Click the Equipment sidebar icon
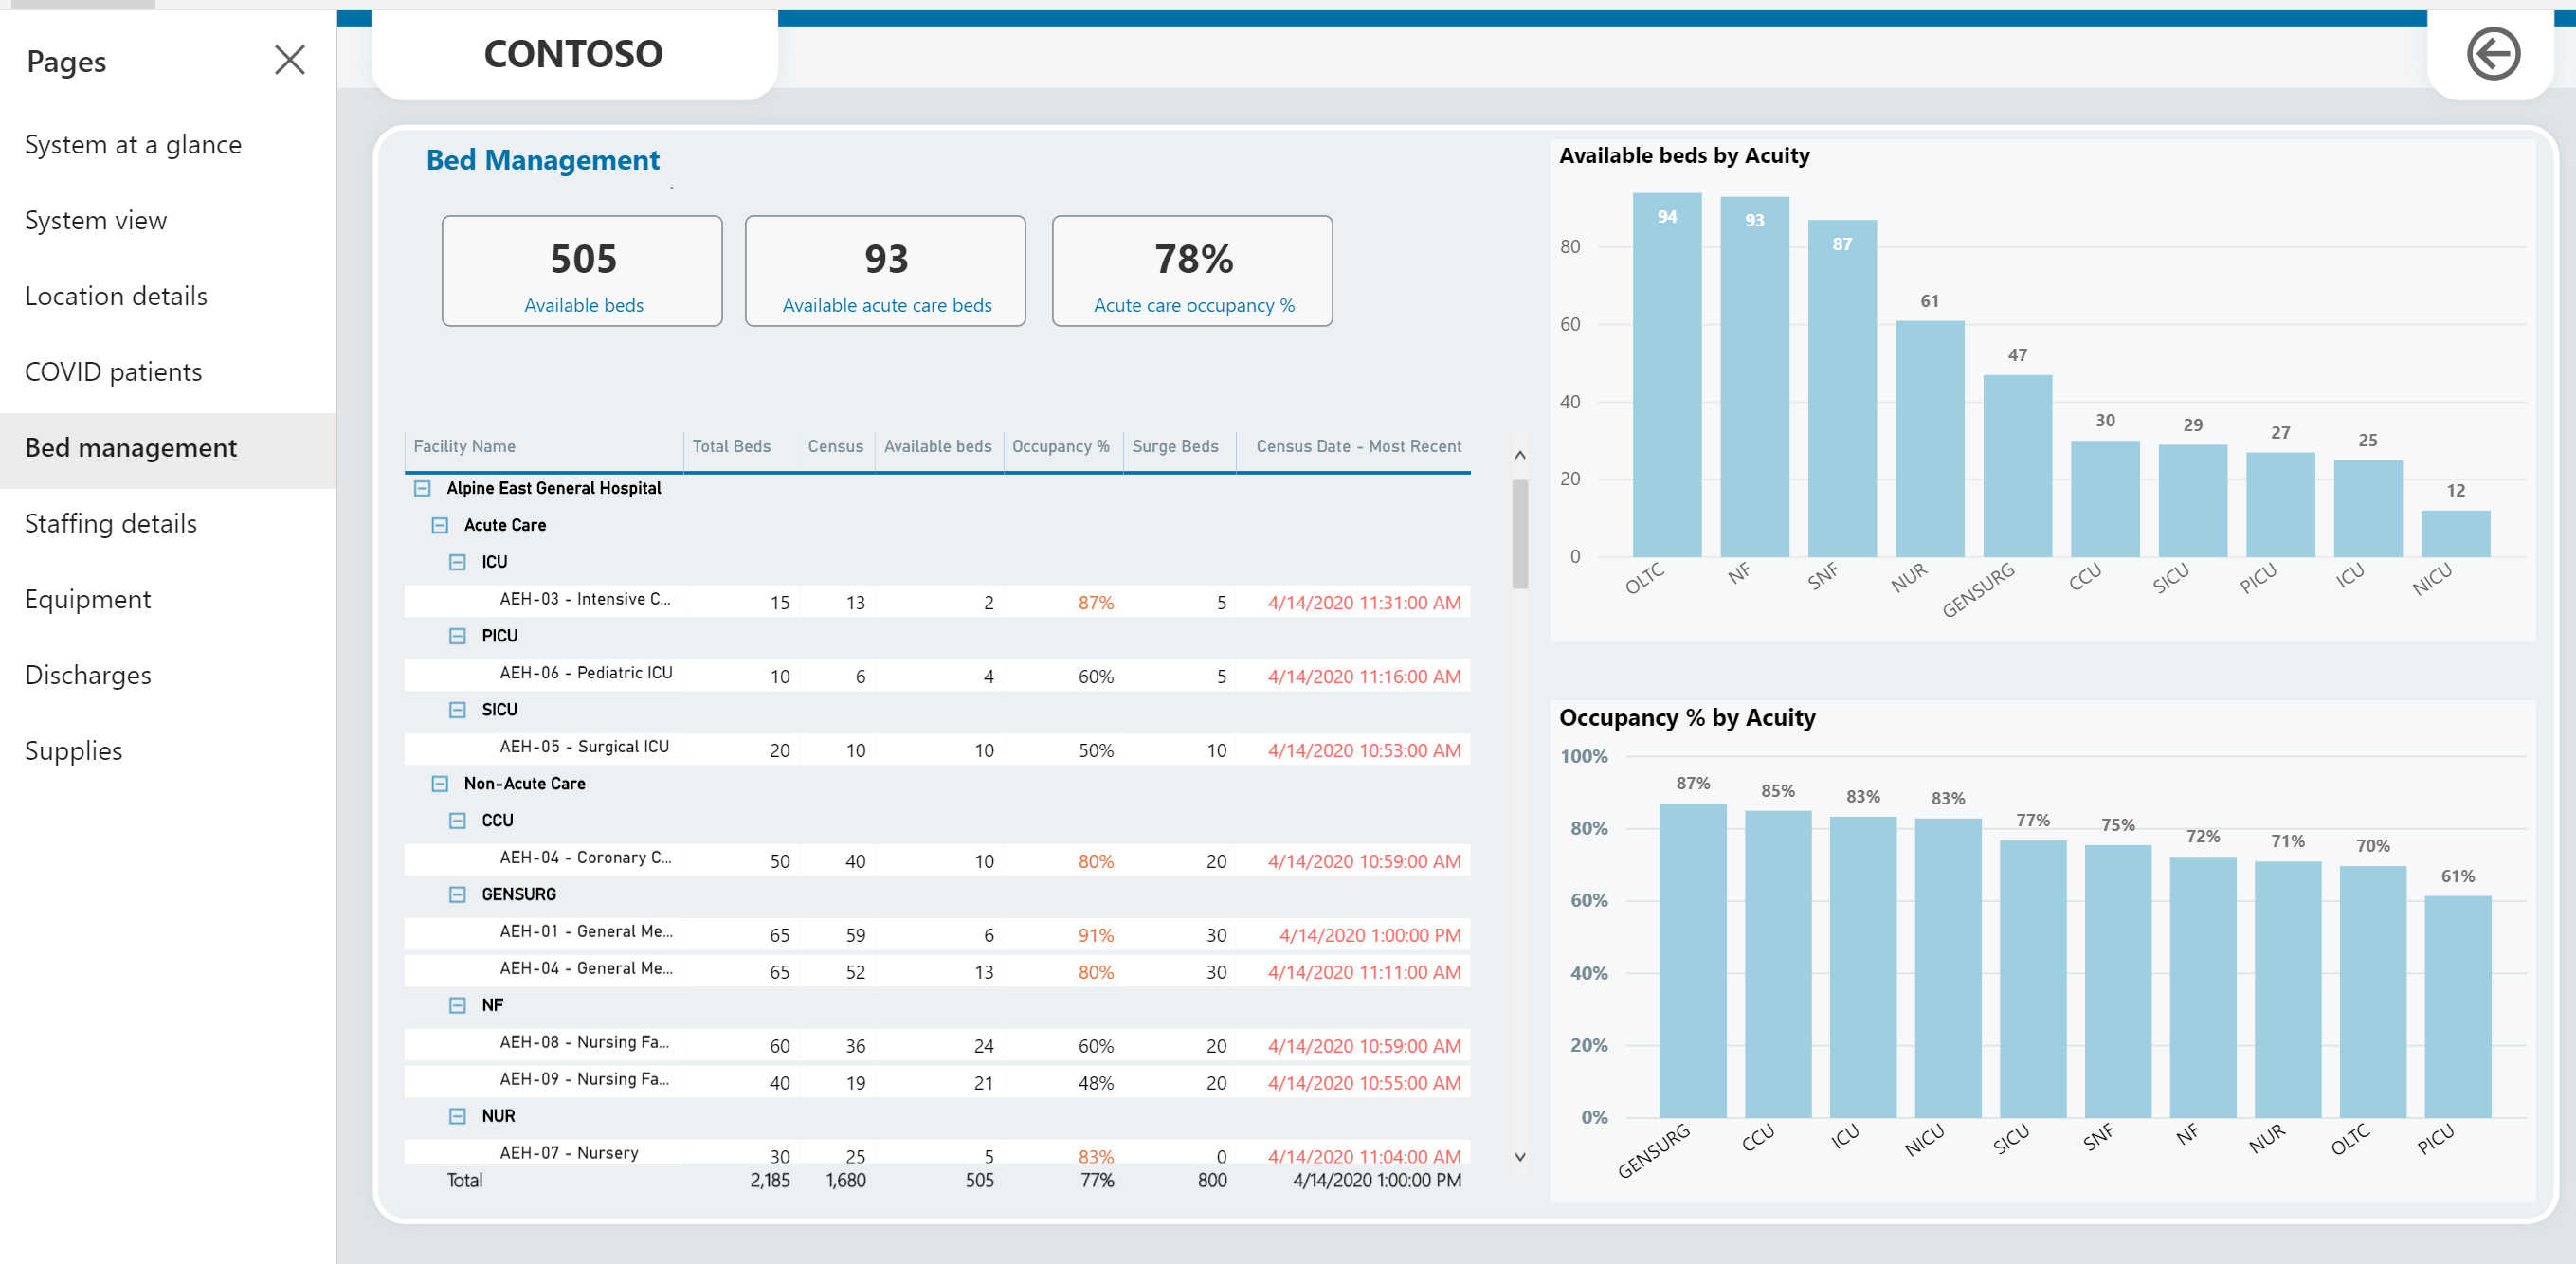The width and height of the screenshot is (2576, 1264). coord(89,599)
